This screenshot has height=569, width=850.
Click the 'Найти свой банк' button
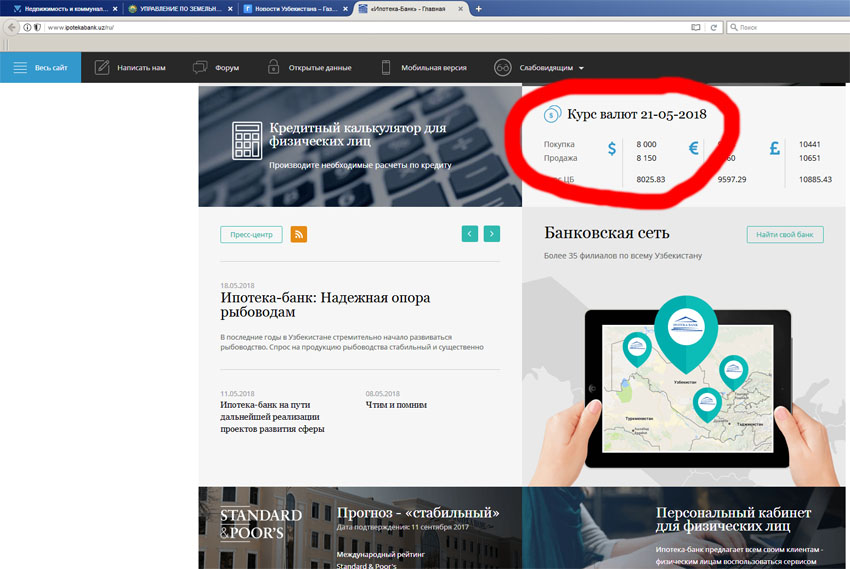(x=785, y=235)
